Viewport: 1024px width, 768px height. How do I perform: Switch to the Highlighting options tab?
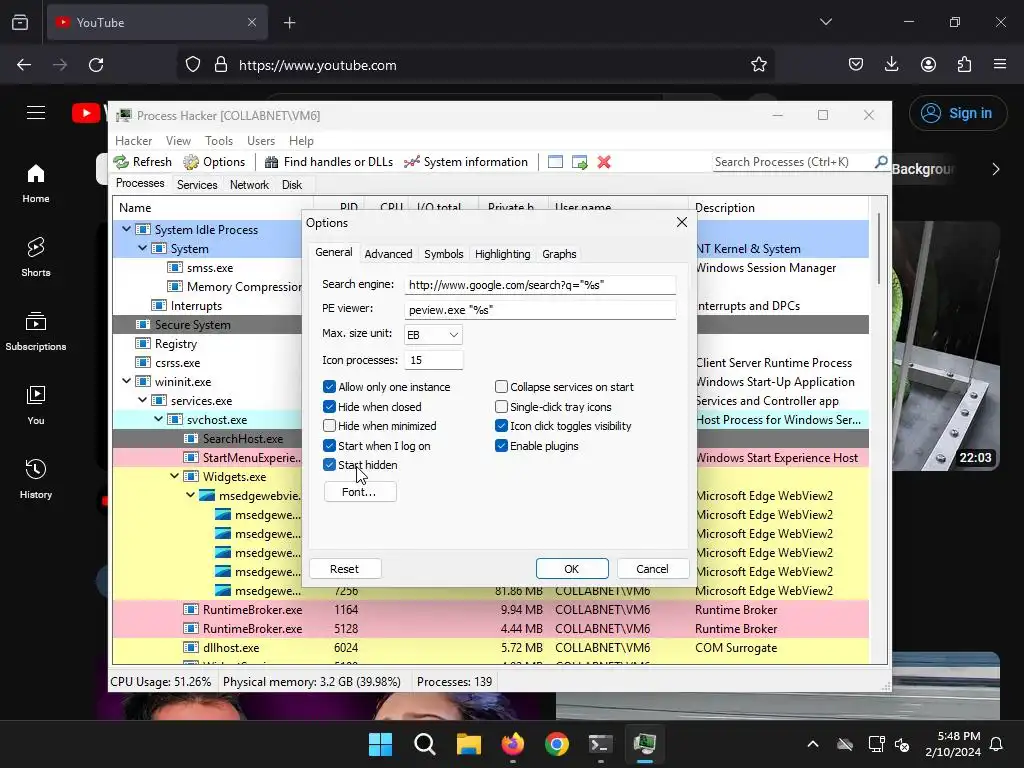pos(502,254)
